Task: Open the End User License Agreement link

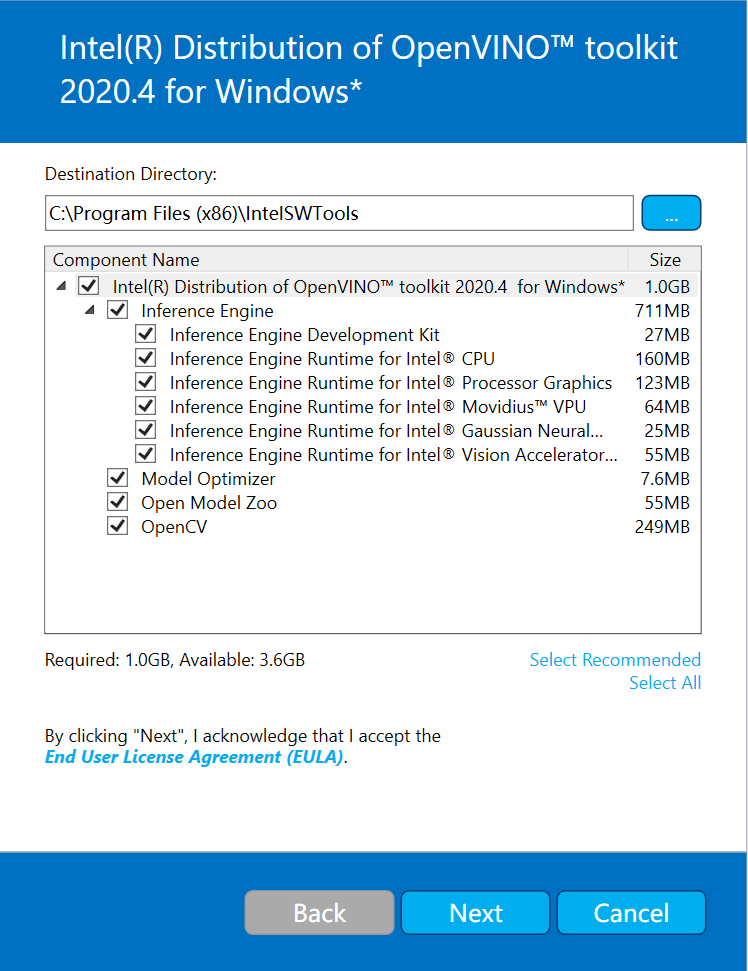Action: pyautogui.click(x=194, y=757)
